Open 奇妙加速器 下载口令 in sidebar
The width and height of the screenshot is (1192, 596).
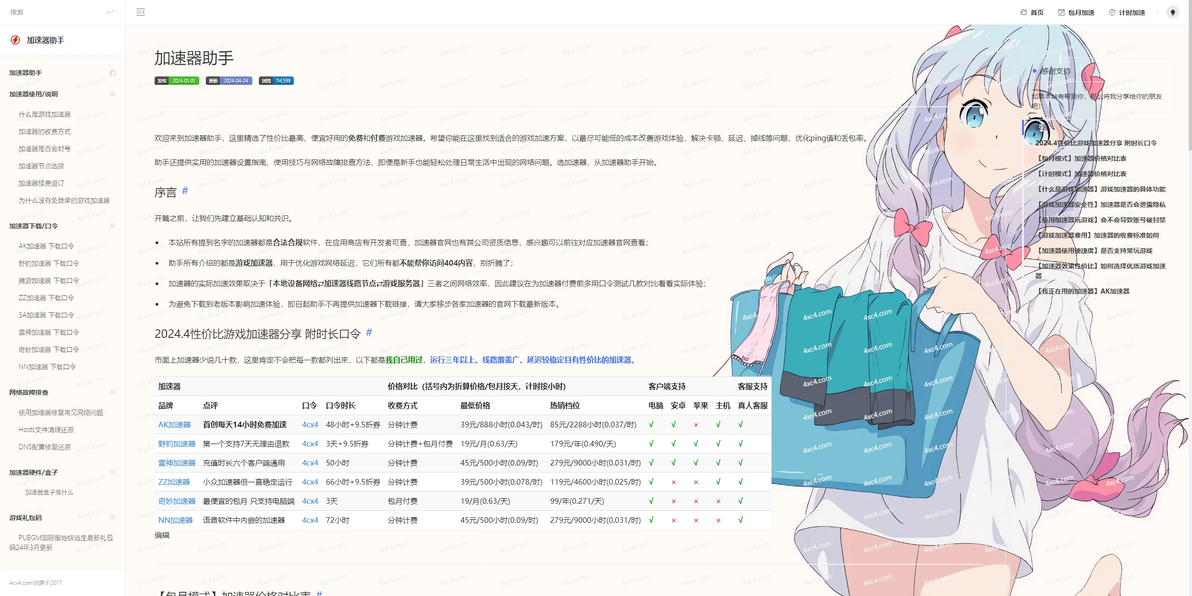[49, 350]
